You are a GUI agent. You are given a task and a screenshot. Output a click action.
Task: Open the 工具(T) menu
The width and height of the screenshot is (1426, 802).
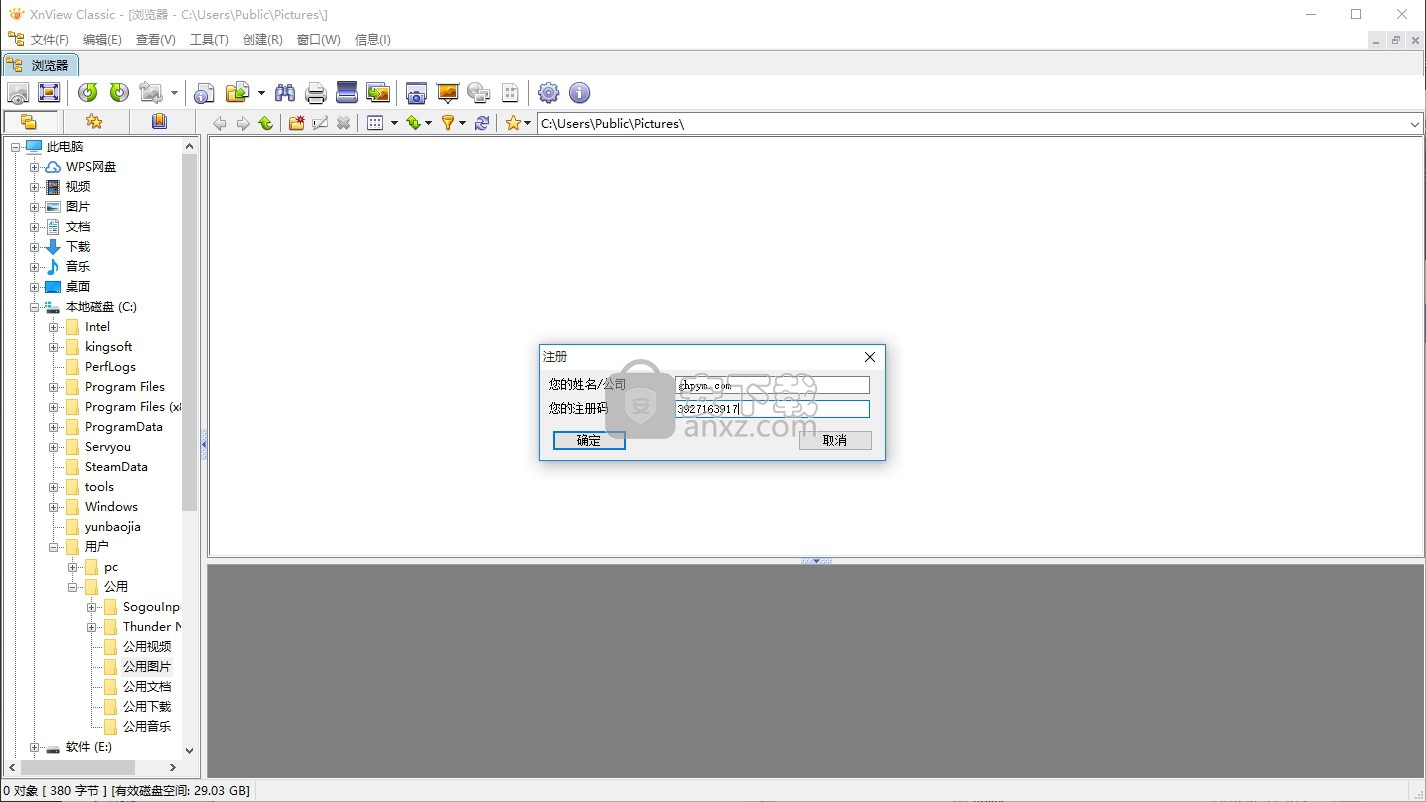209,40
